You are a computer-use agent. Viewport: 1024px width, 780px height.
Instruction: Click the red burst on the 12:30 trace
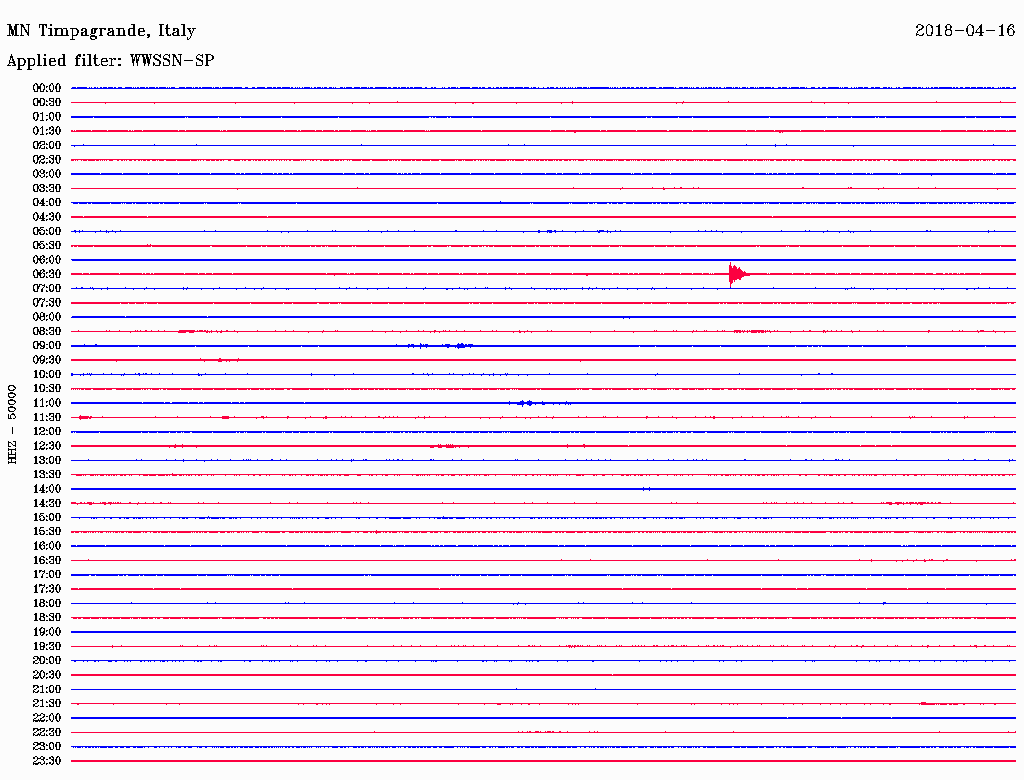pyautogui.click(x=445, y=446)
